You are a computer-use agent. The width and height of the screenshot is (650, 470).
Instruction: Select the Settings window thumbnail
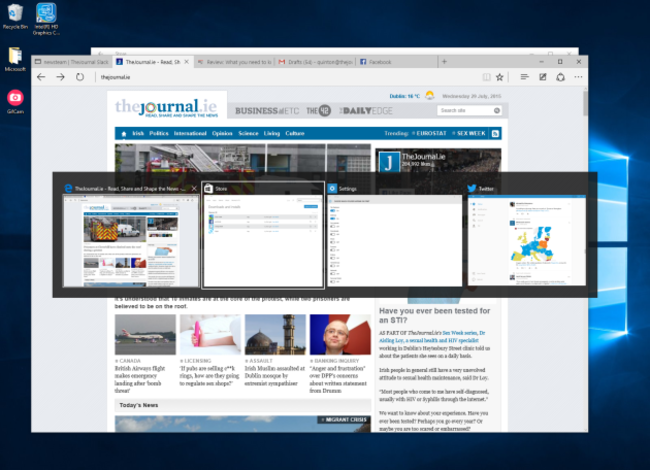pyautogui.click(x=394, y=240)
